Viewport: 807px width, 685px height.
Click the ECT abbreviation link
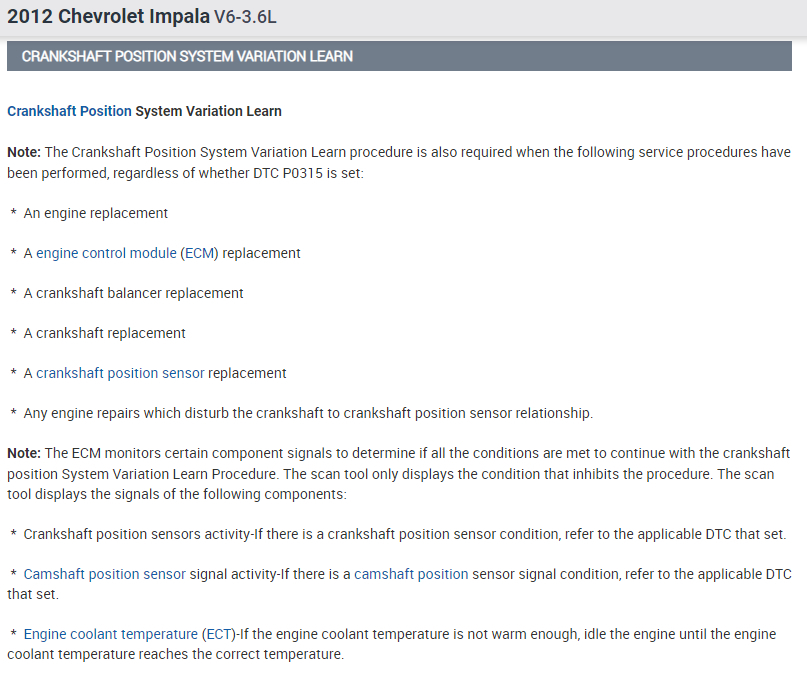(218, 634)
